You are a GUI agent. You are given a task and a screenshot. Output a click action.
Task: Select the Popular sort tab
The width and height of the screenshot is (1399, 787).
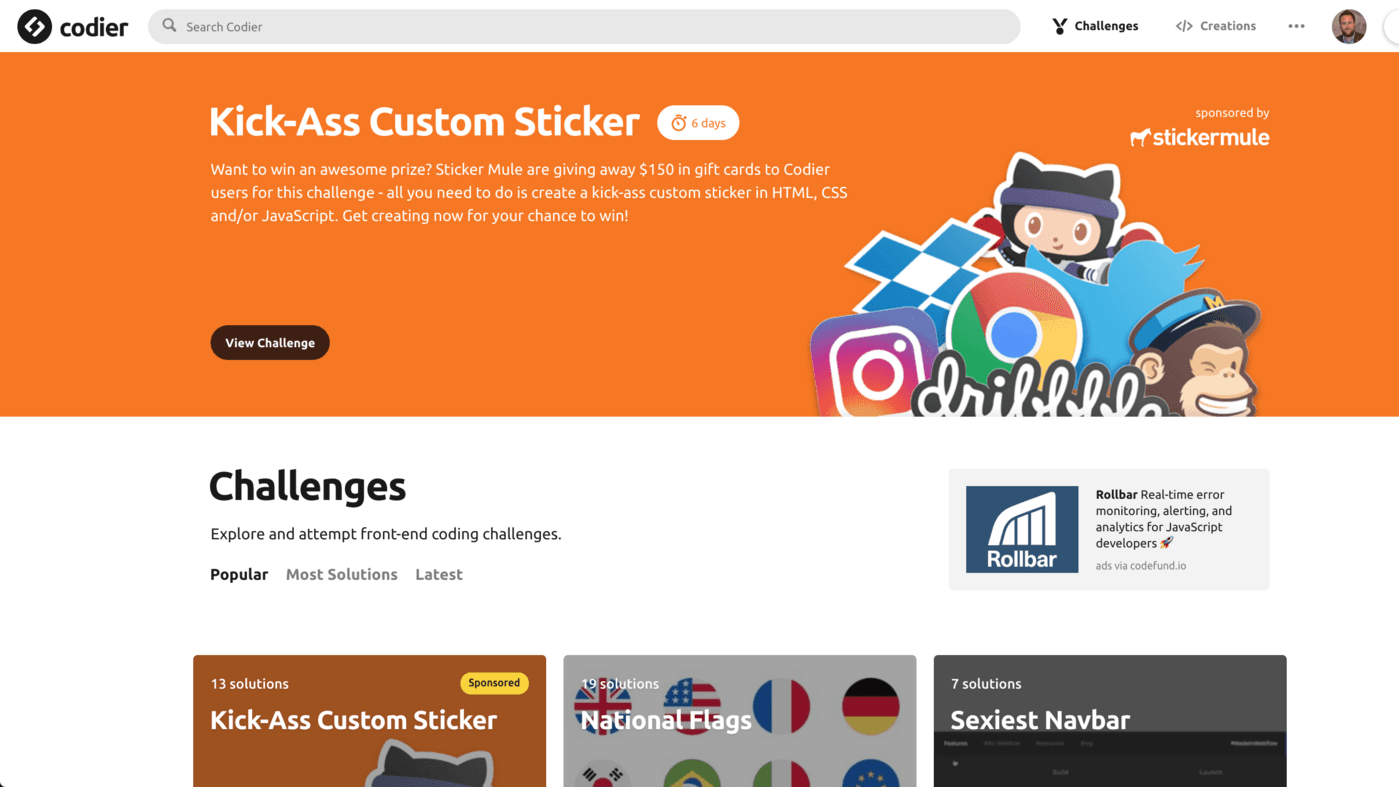tap(239, 574)
